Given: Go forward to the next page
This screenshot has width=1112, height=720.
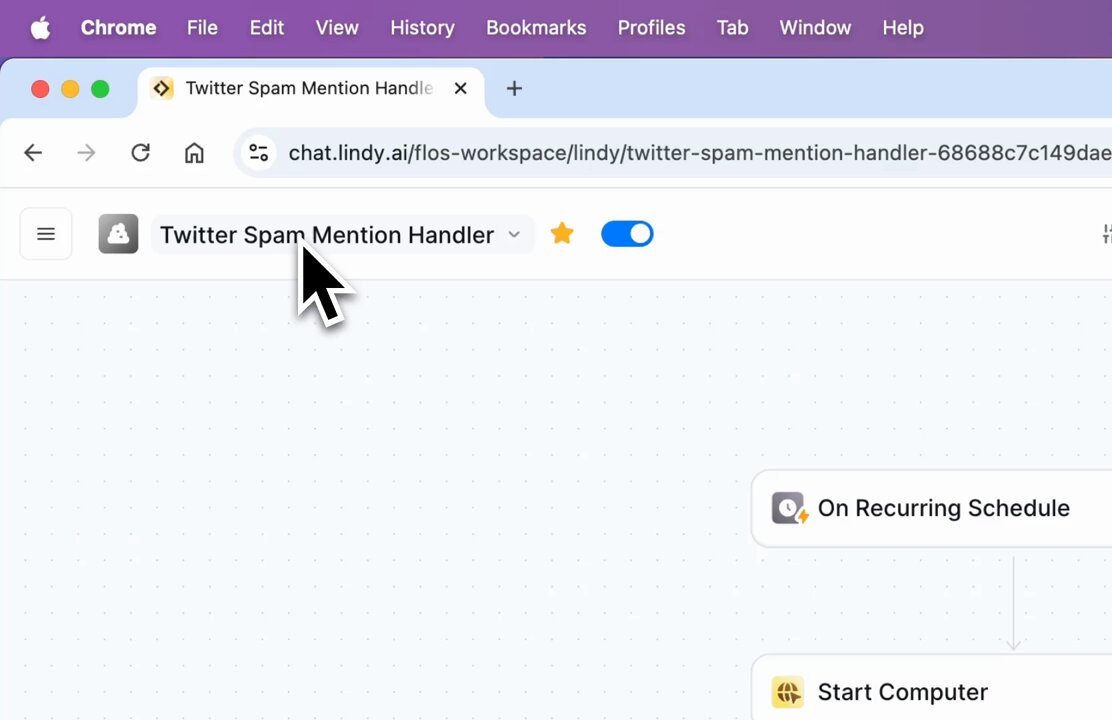Looking at the screenshot, I should 87,153.
